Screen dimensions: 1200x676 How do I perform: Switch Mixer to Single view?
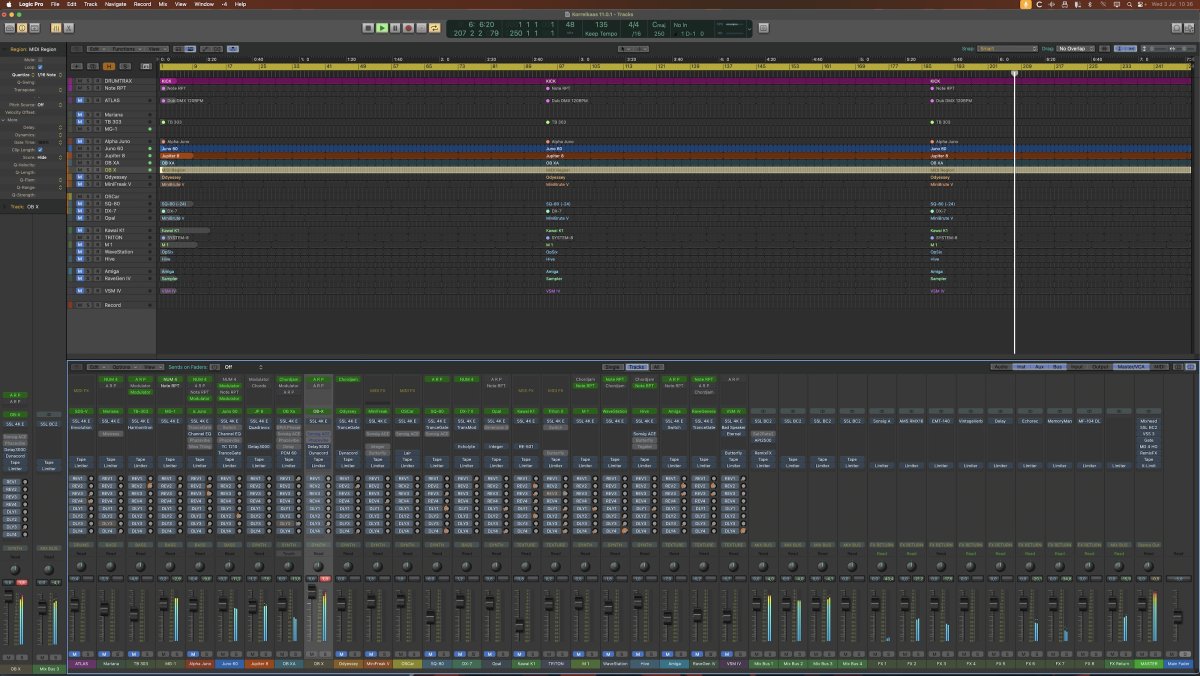point(612,367)
